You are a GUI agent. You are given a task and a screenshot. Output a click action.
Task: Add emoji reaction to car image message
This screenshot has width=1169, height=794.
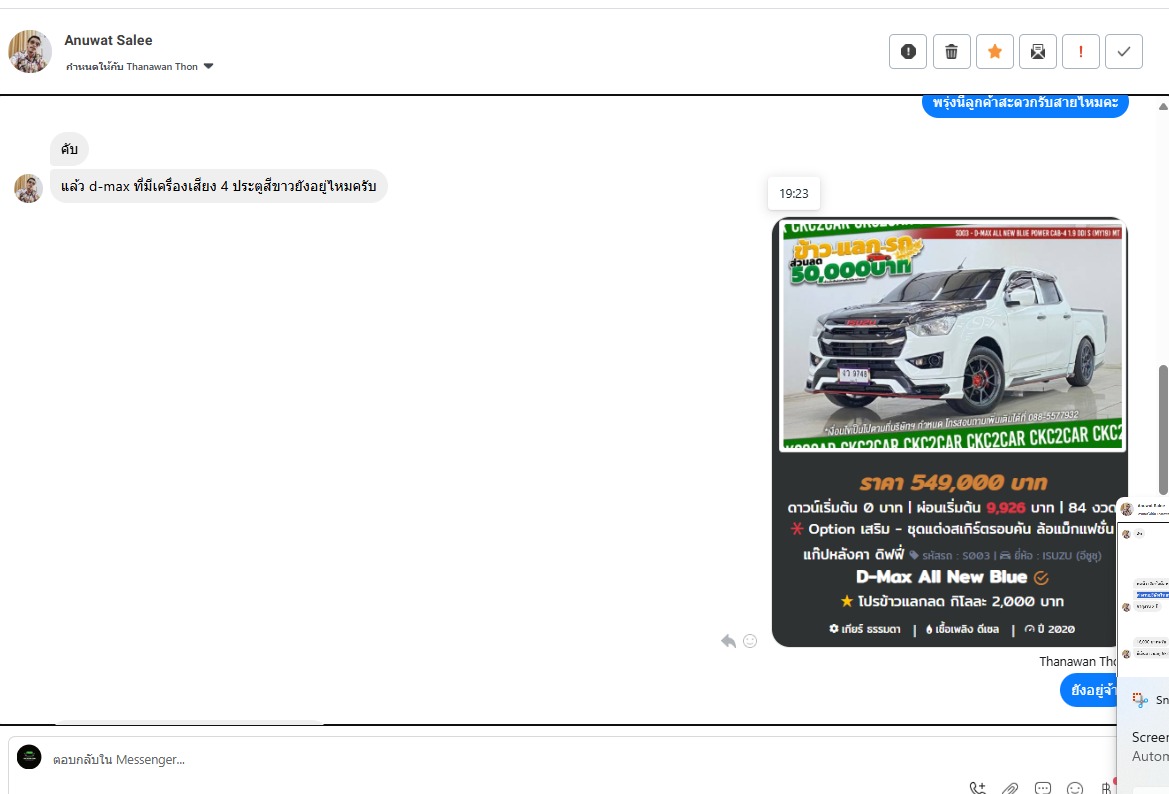click(749, 641)
